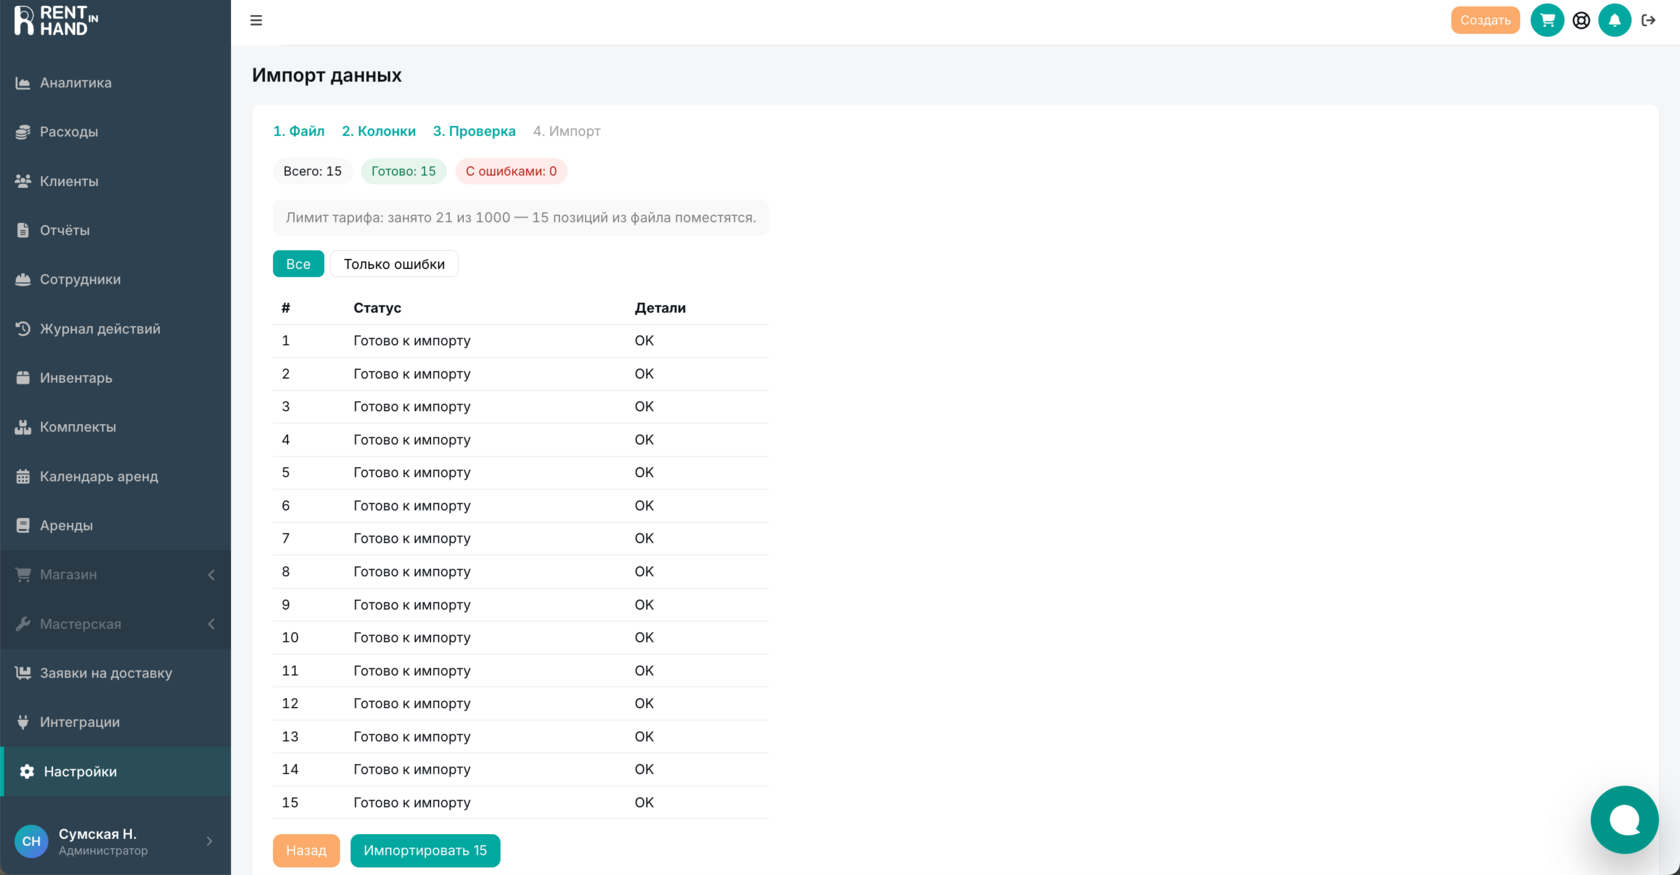This screenshot has height=875, width=1680.
Task: Click the Детали column header
Action: click(x=660, y=308)
